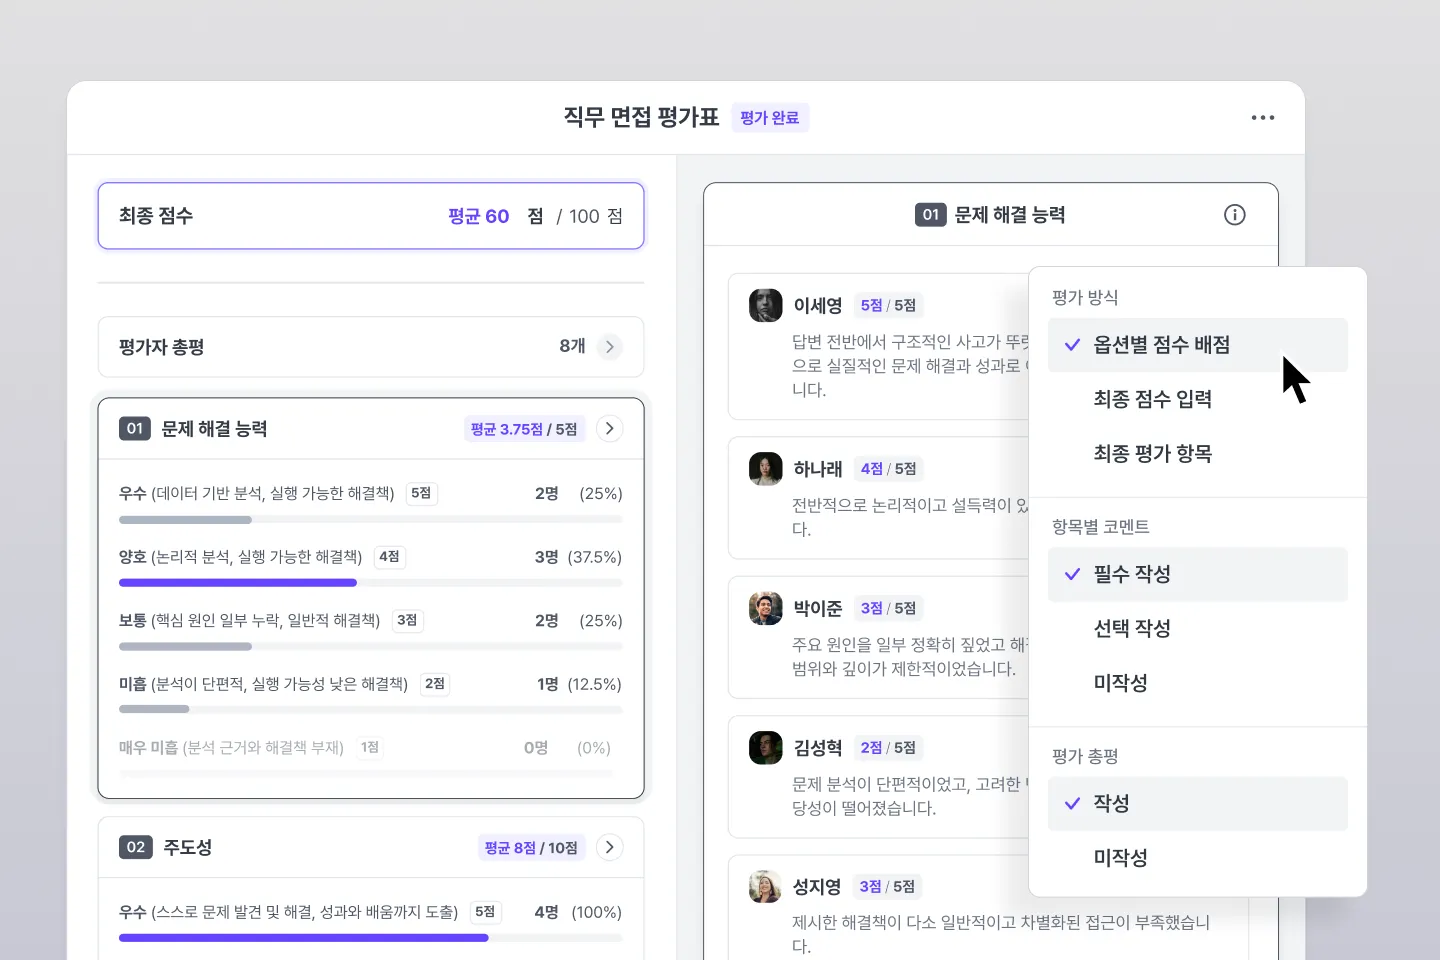Click 박이준 reviewer name

tap(818, 608)
